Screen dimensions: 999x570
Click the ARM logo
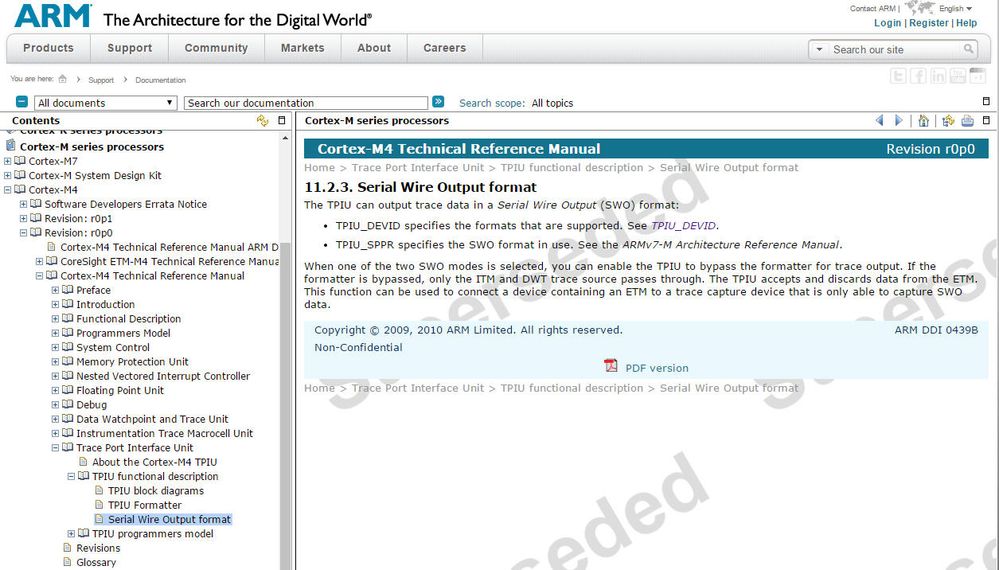click(52, 16)
